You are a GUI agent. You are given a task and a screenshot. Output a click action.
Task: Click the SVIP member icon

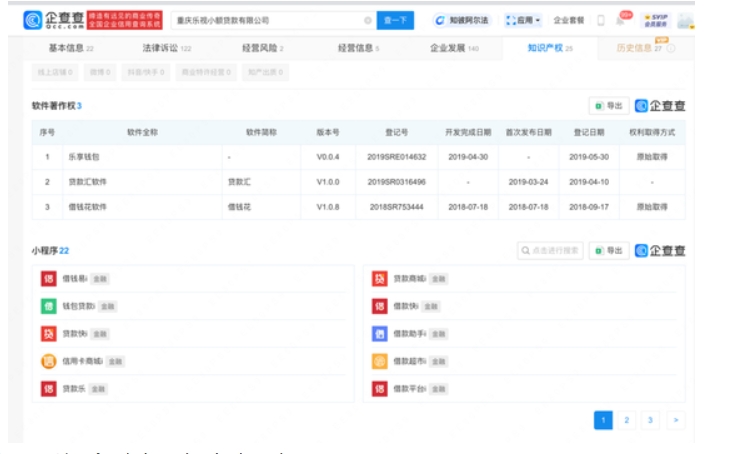coord(656,20)
